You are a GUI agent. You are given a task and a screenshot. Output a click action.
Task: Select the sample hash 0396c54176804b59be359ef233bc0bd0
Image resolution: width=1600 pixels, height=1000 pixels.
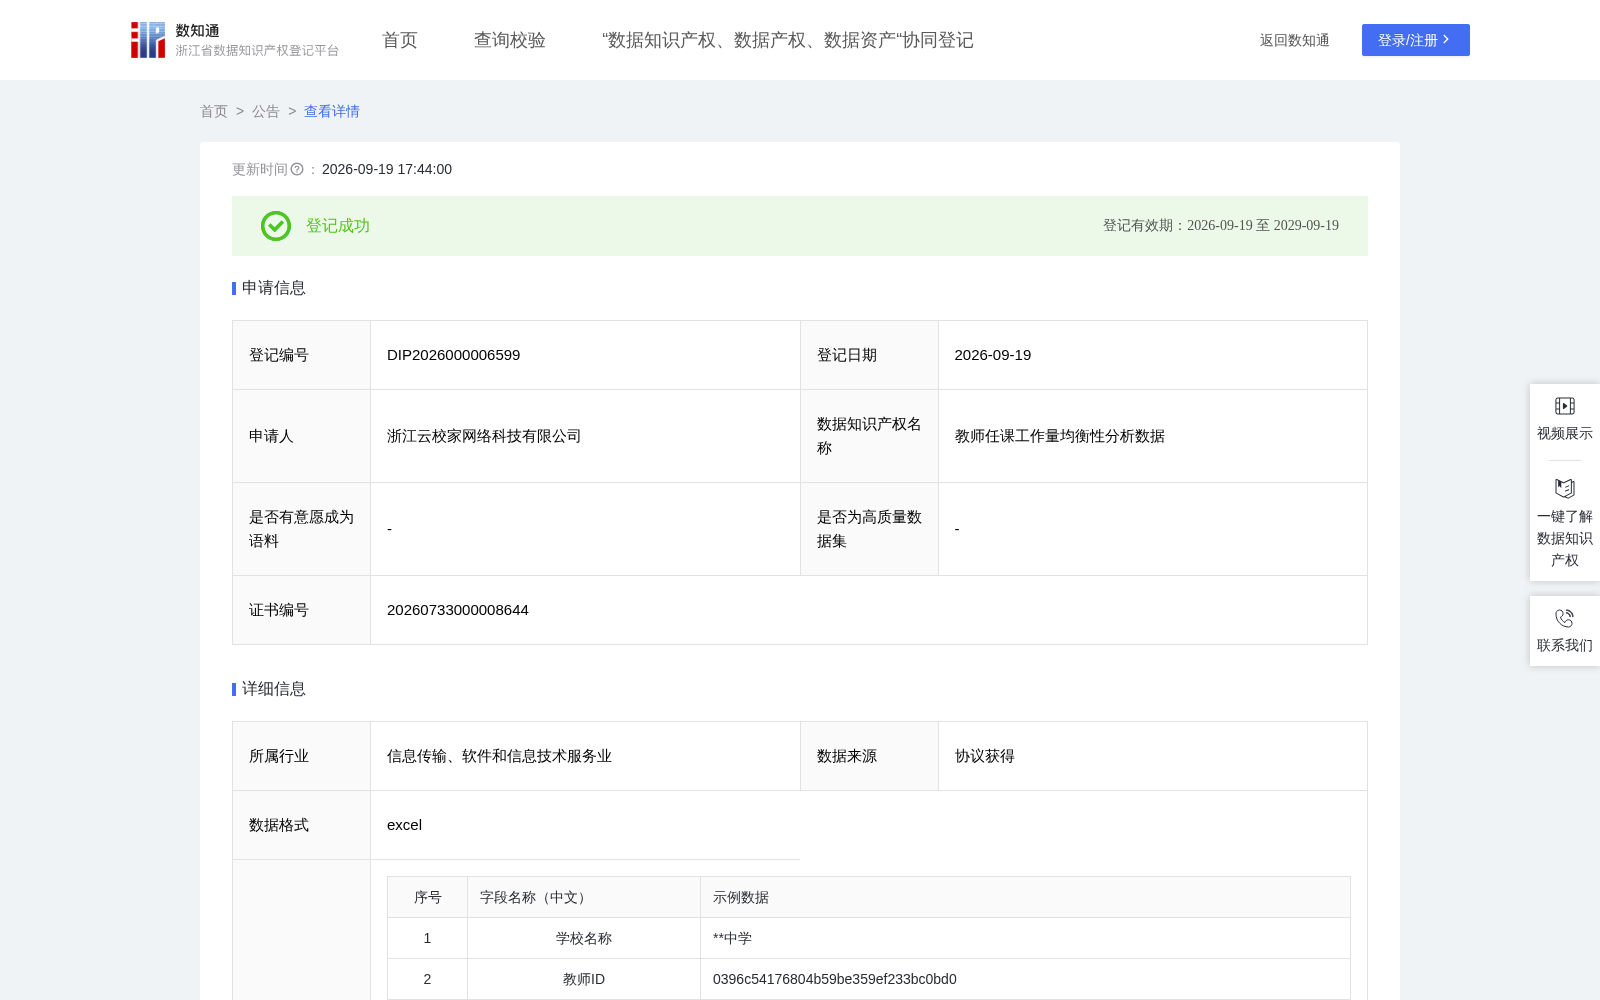(835, 979)
